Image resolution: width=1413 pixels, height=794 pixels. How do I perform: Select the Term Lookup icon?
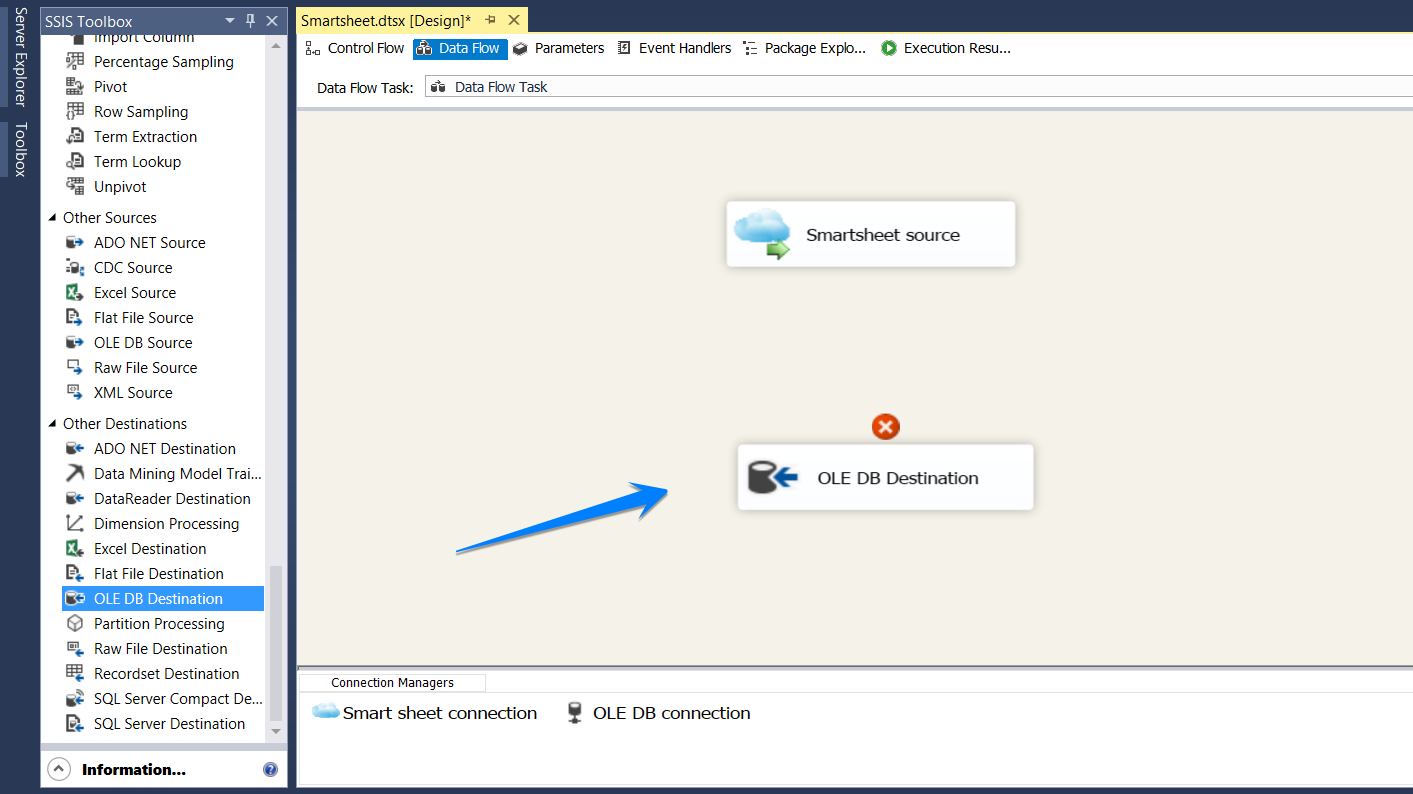(x=75, y=161)
